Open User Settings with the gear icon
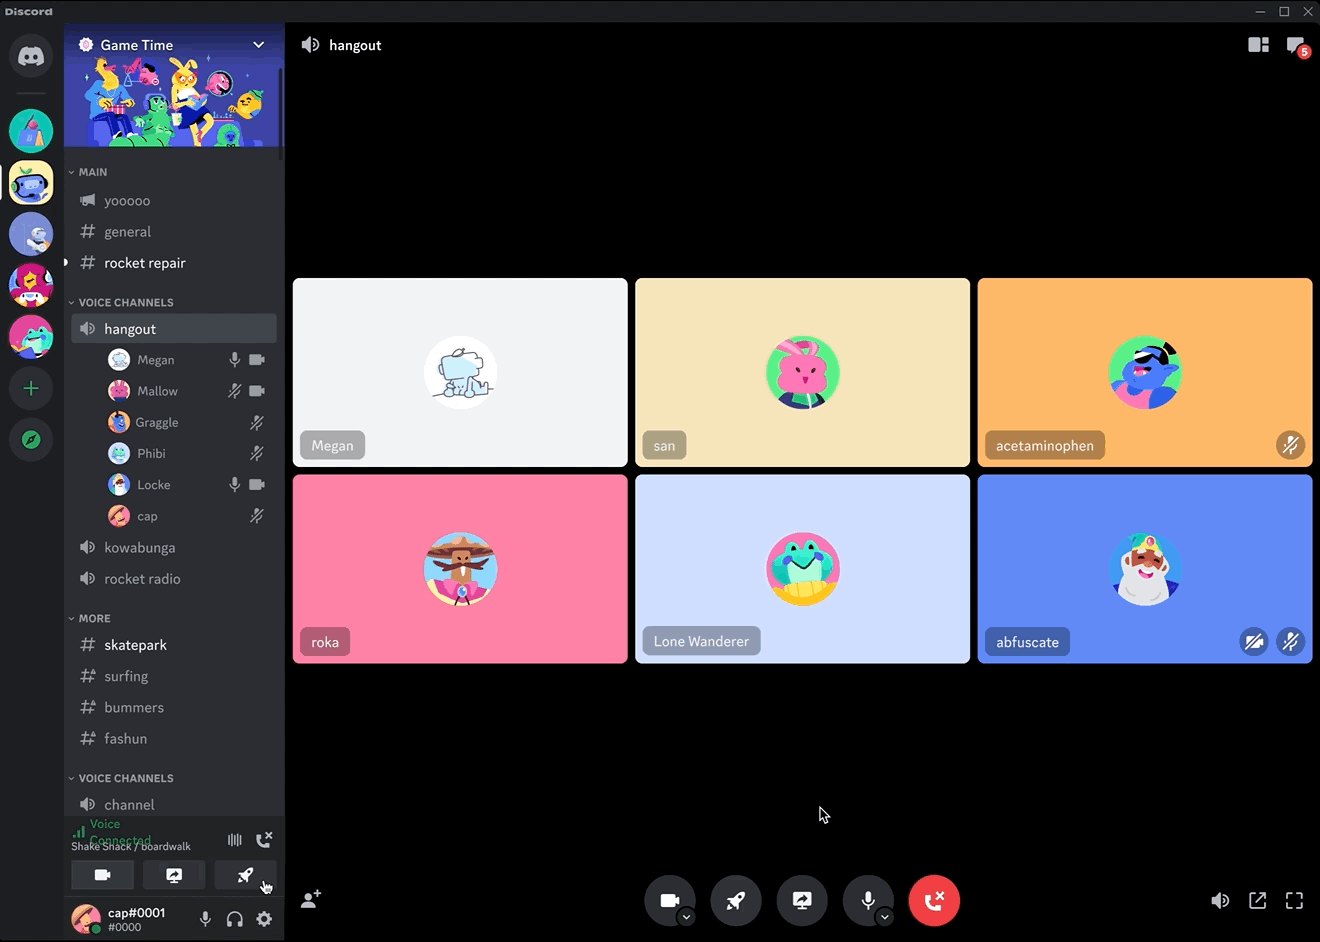Viewport: 1320px width, 942px height. pyautogui.click(x=264, y=918)
